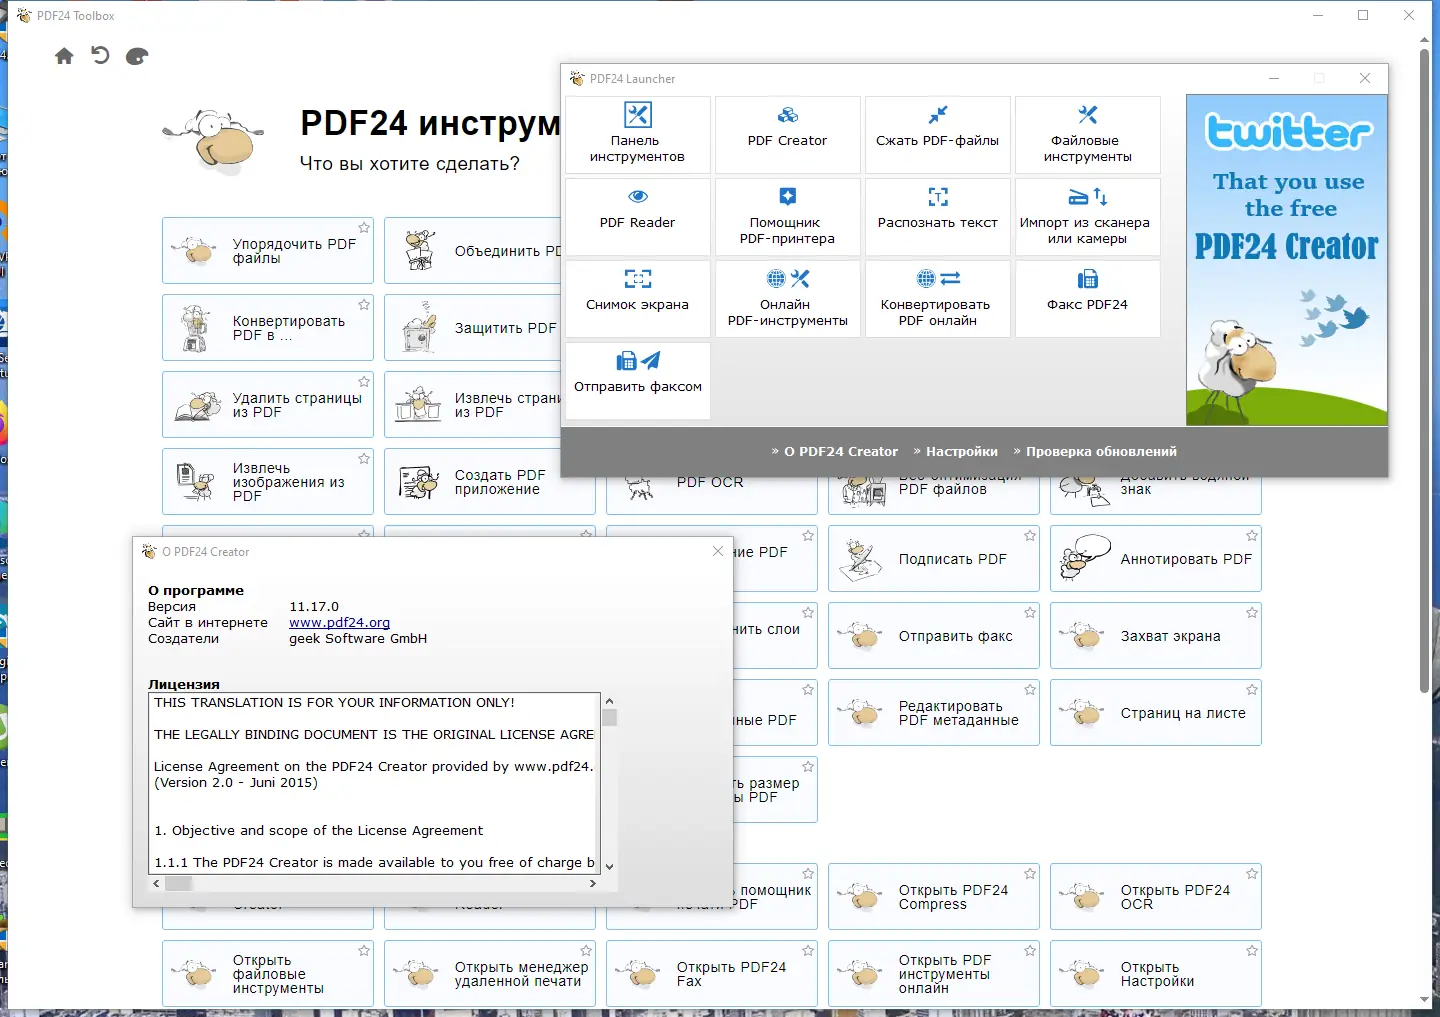Screen dimensions: 1440x1017
Task: Toggle favorite star on Аннотировать PDF
Action: point(1252,536)
